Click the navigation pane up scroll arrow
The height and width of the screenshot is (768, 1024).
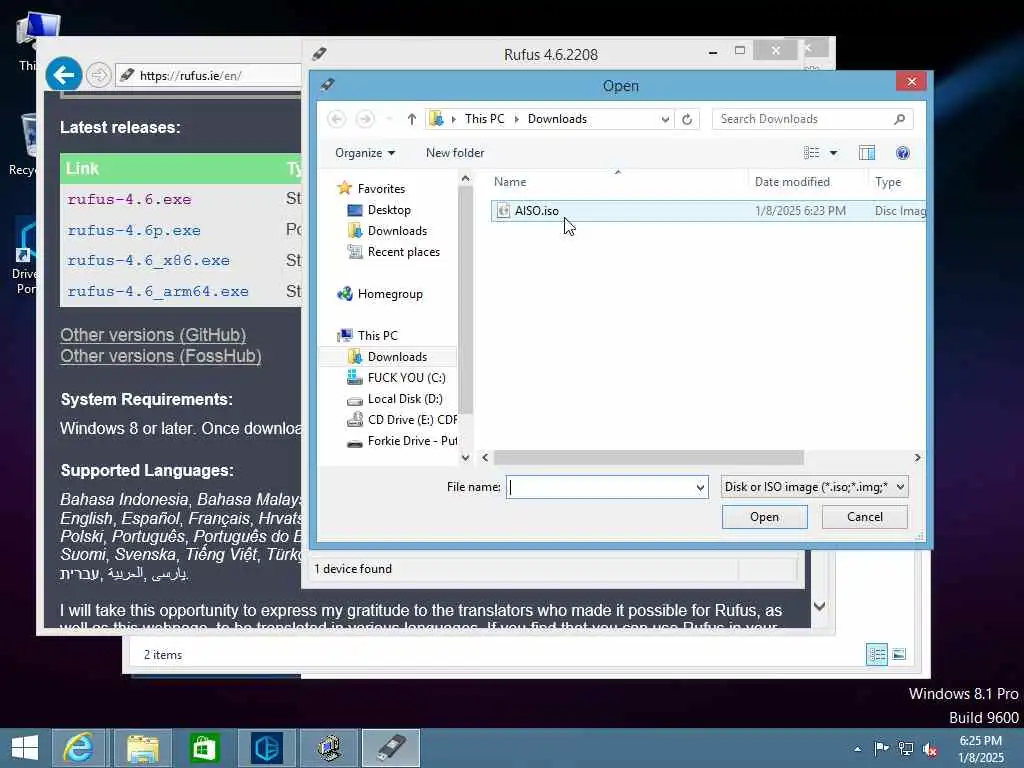point(465,178)
